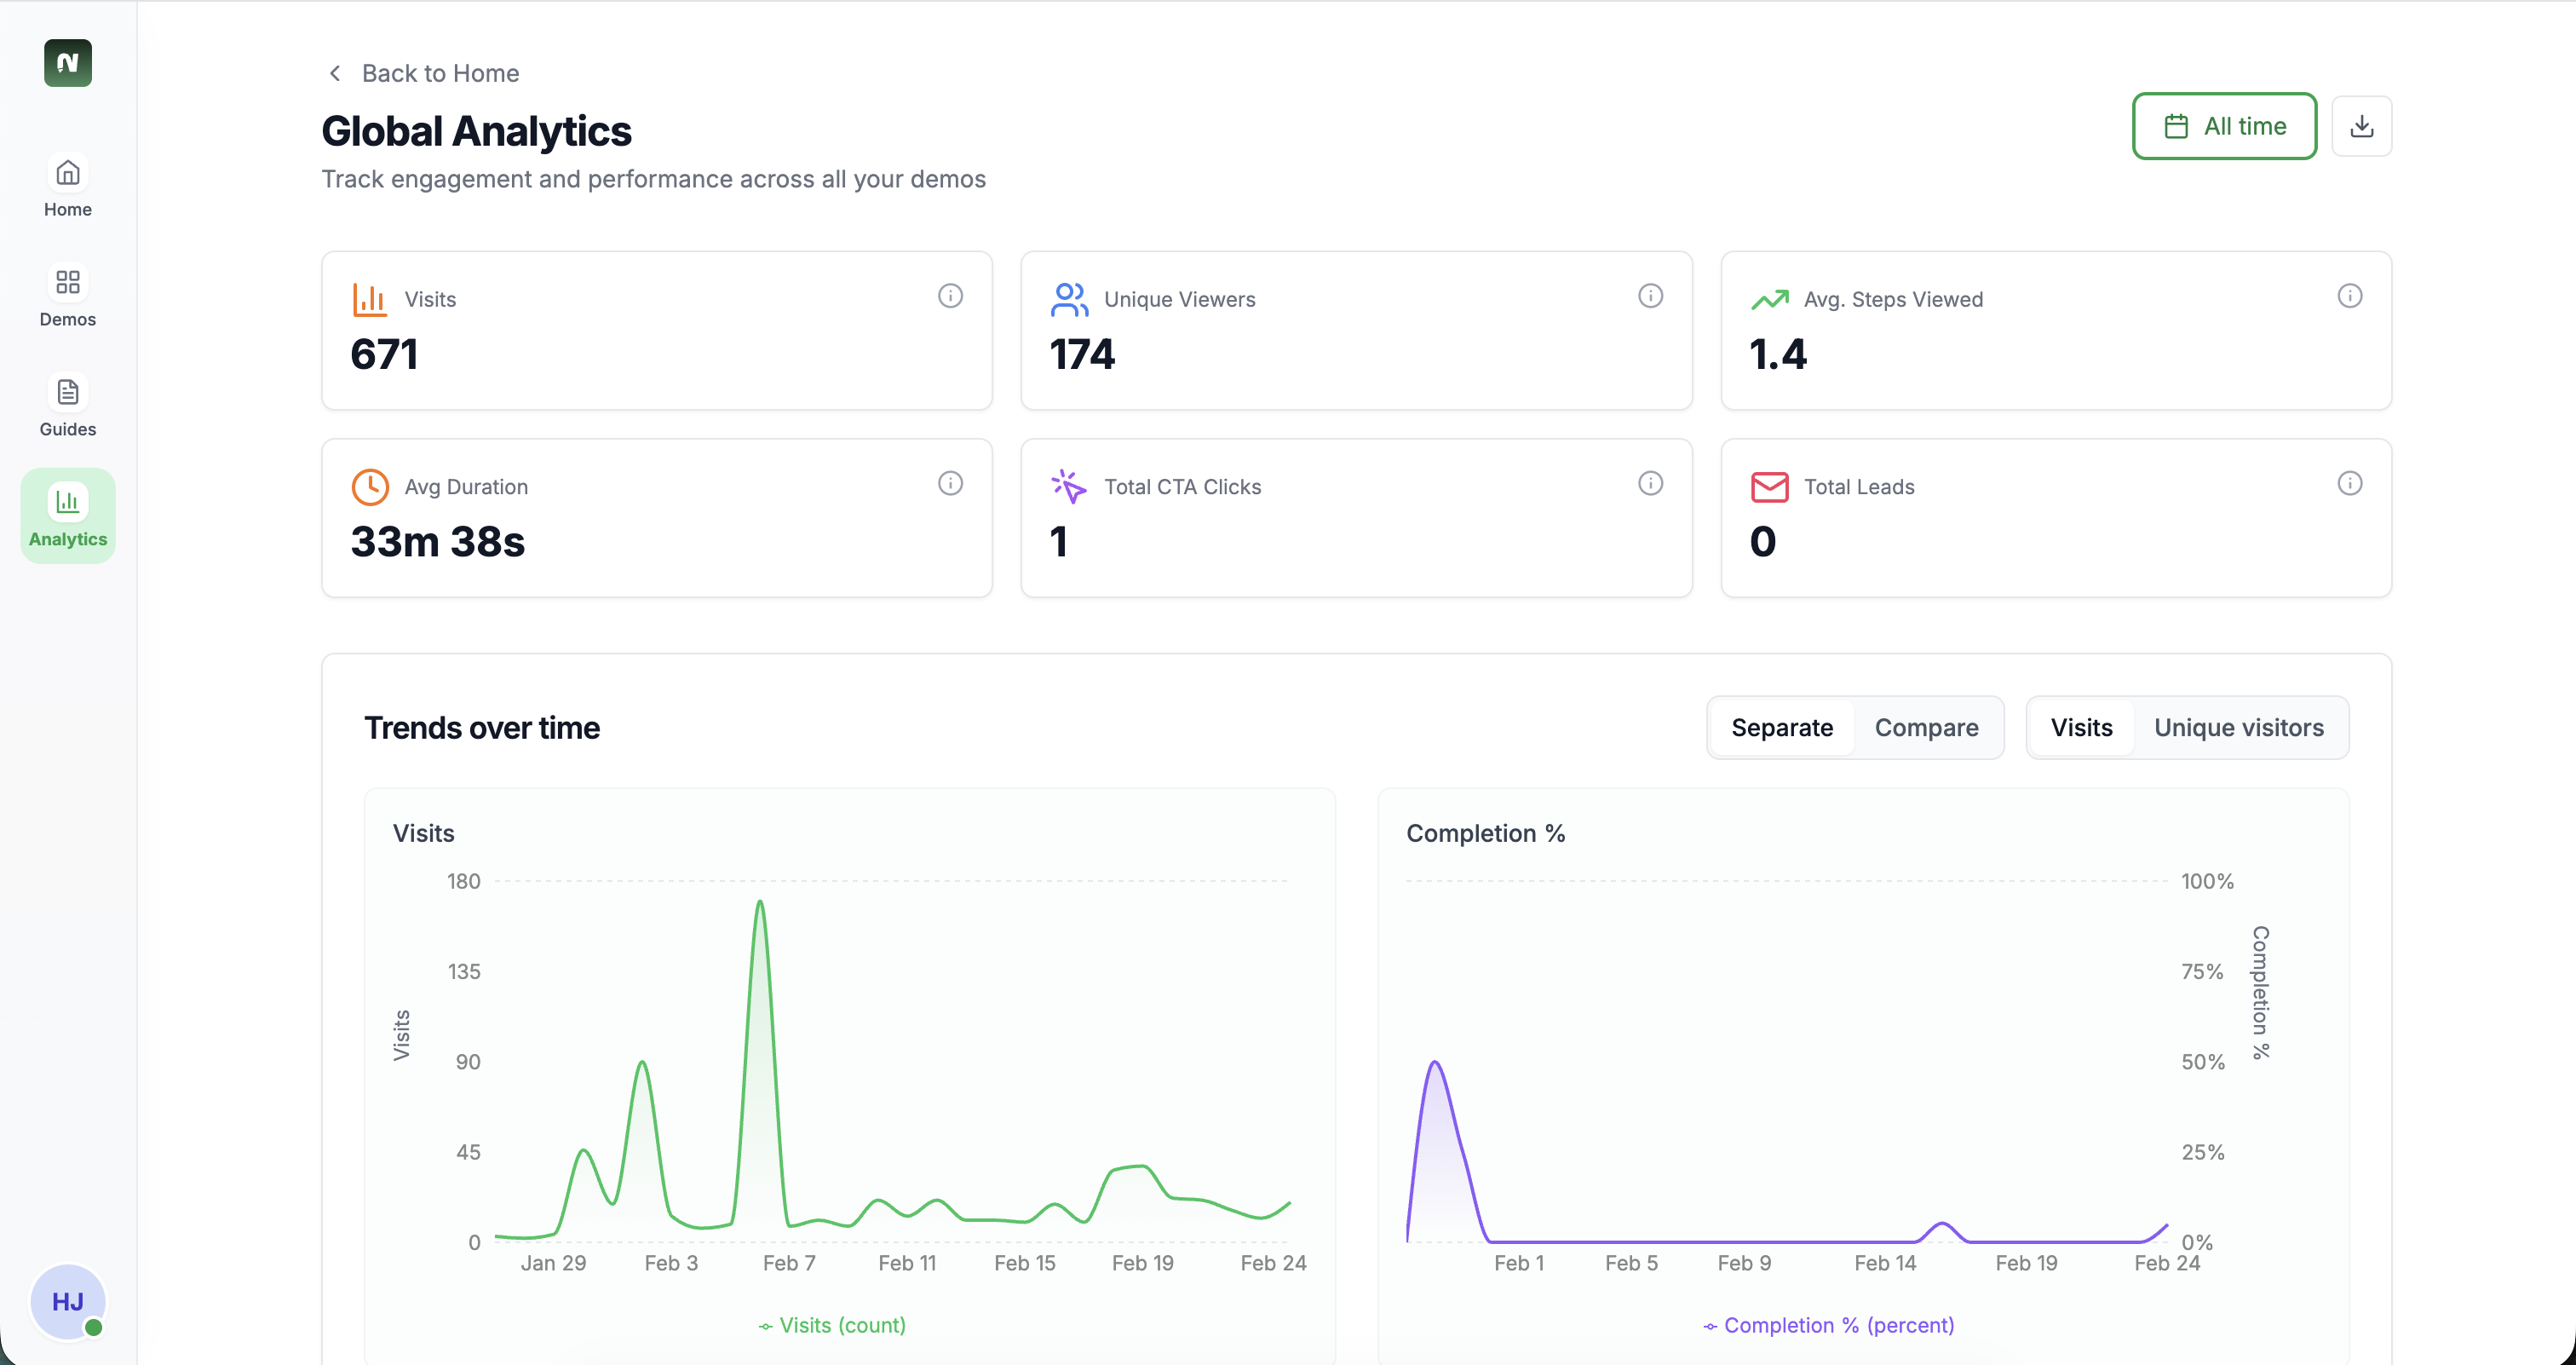Open the Guides sidebar item
2576x1365 pixels.
point(68,407)
